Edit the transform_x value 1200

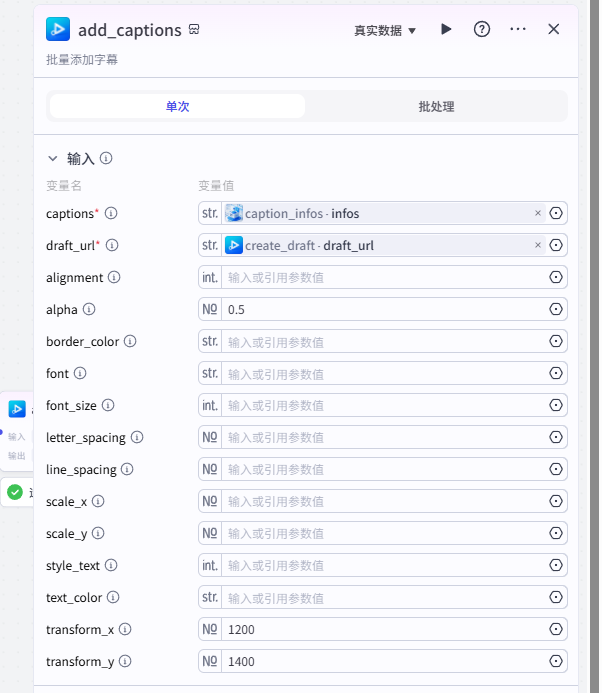(x=384, y=629)
